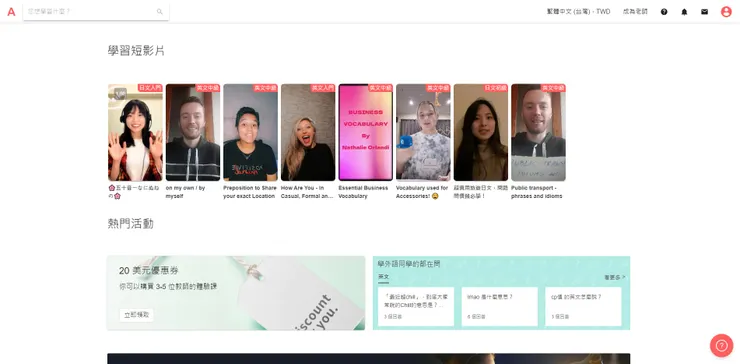The height and width of the screenshot is (364, 740).
Task: Open the red support chat bubble
Action: point(722,346)
